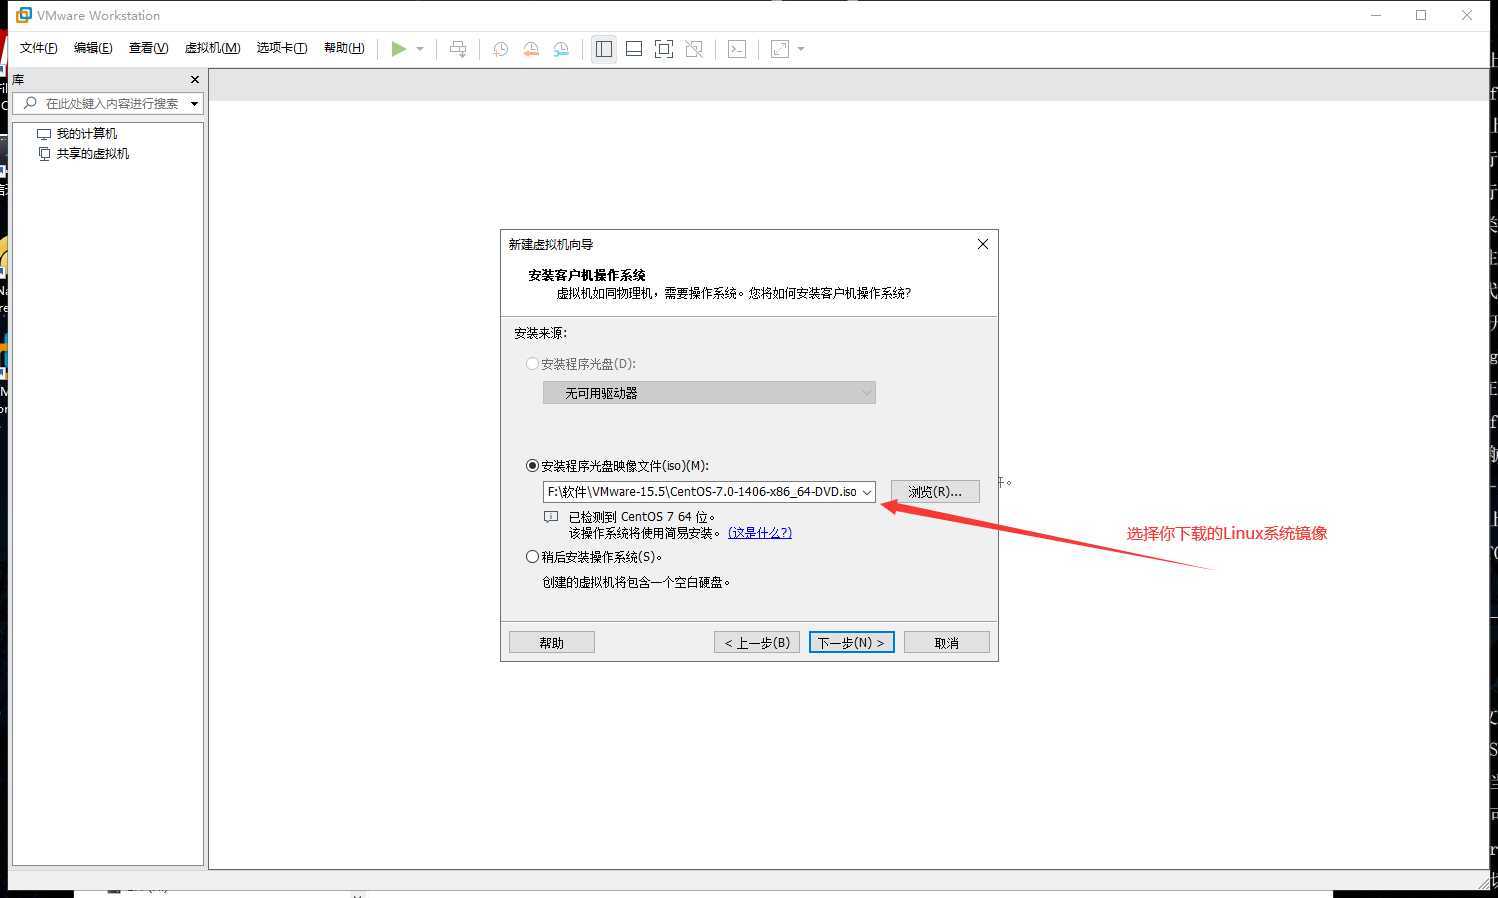This screenshot has width=1498, height=898.
Task: Open the 查看(V) menu
Action: tap(148, 48)
